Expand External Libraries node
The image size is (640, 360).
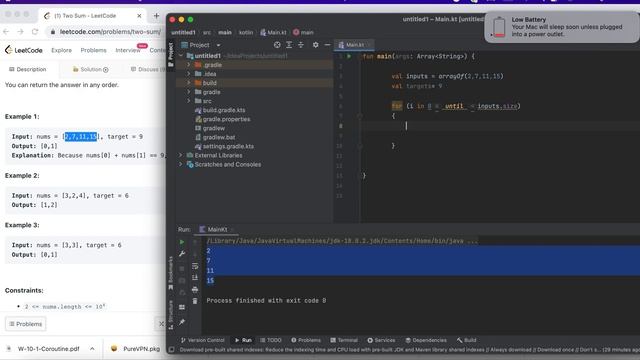pos(181,156)
